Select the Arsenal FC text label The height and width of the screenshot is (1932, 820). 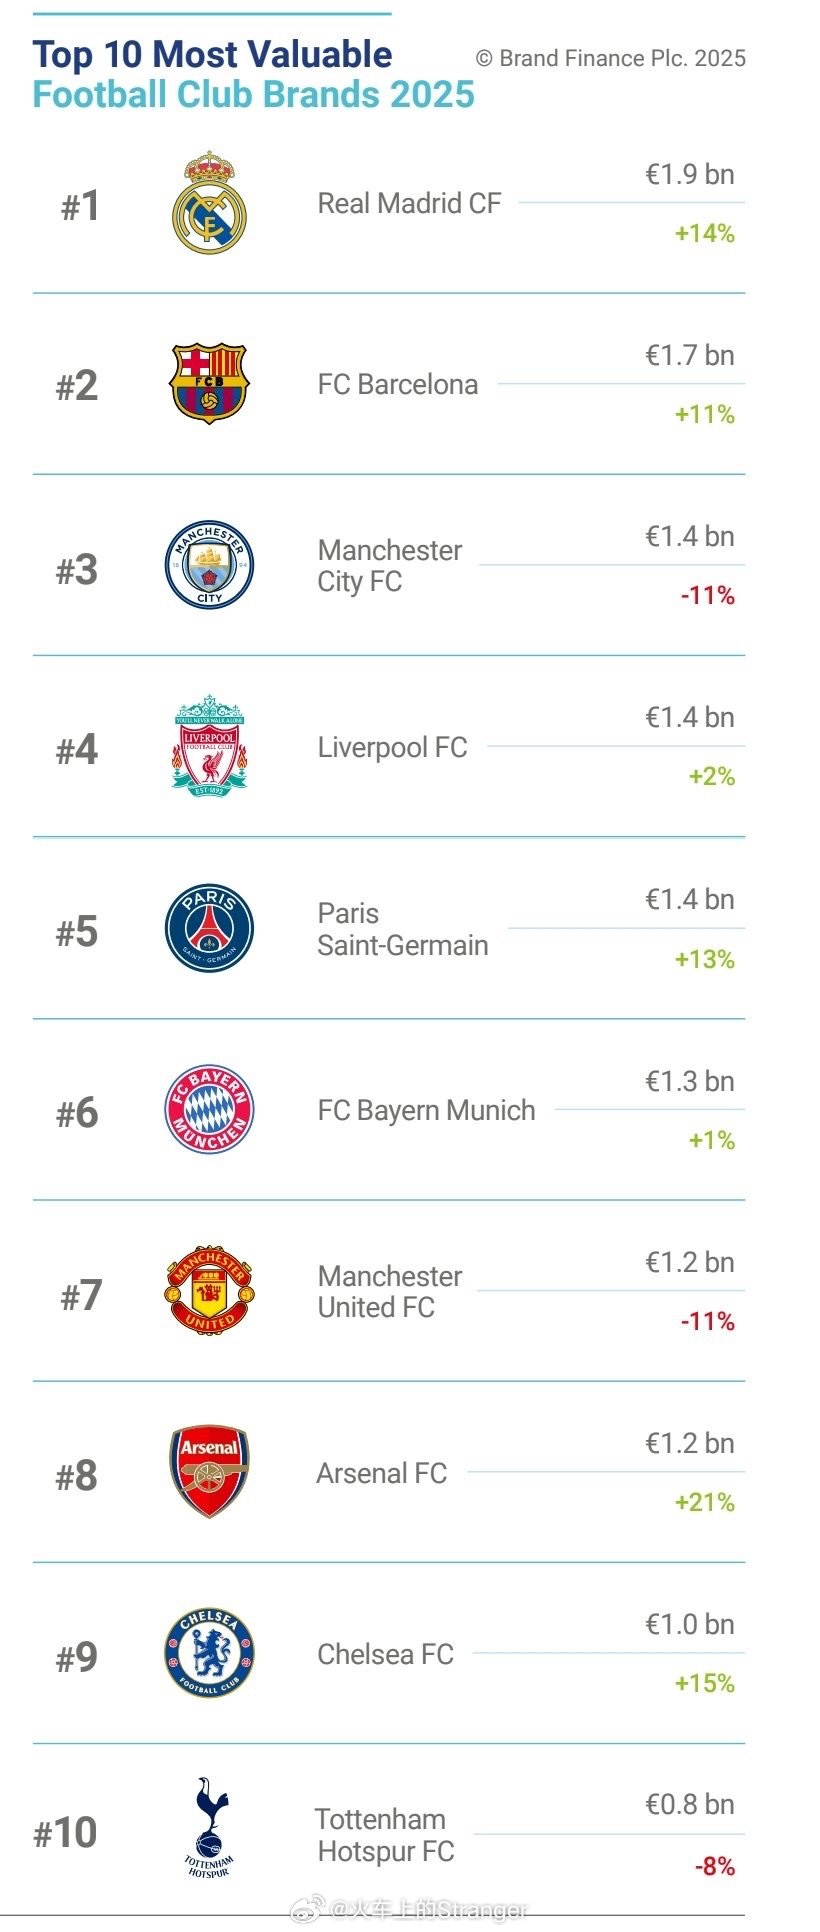point(381,1473)
